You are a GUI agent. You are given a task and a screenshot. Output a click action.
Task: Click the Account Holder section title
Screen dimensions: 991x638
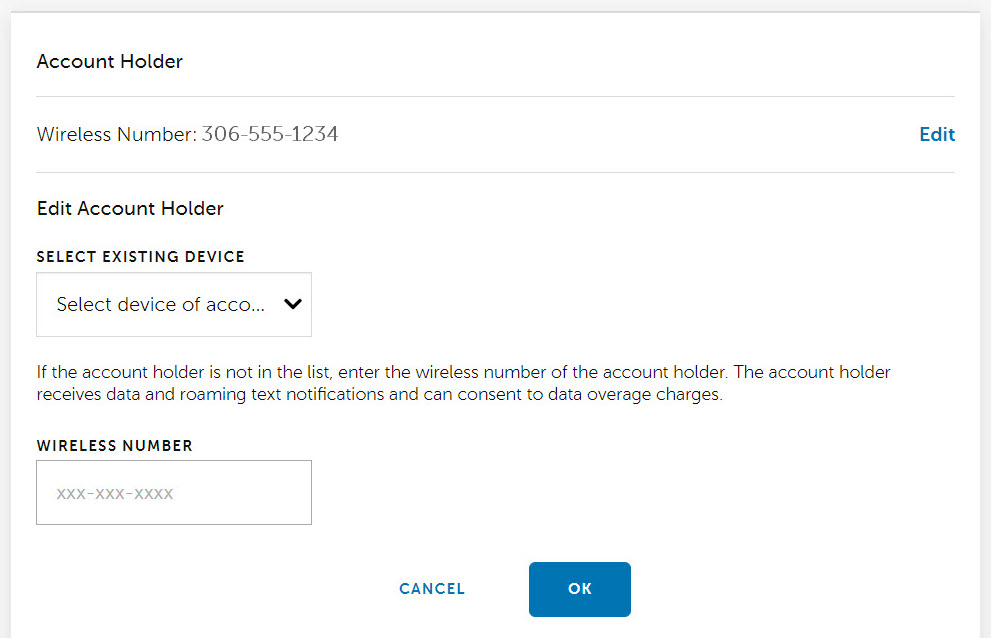click(109, 61)
